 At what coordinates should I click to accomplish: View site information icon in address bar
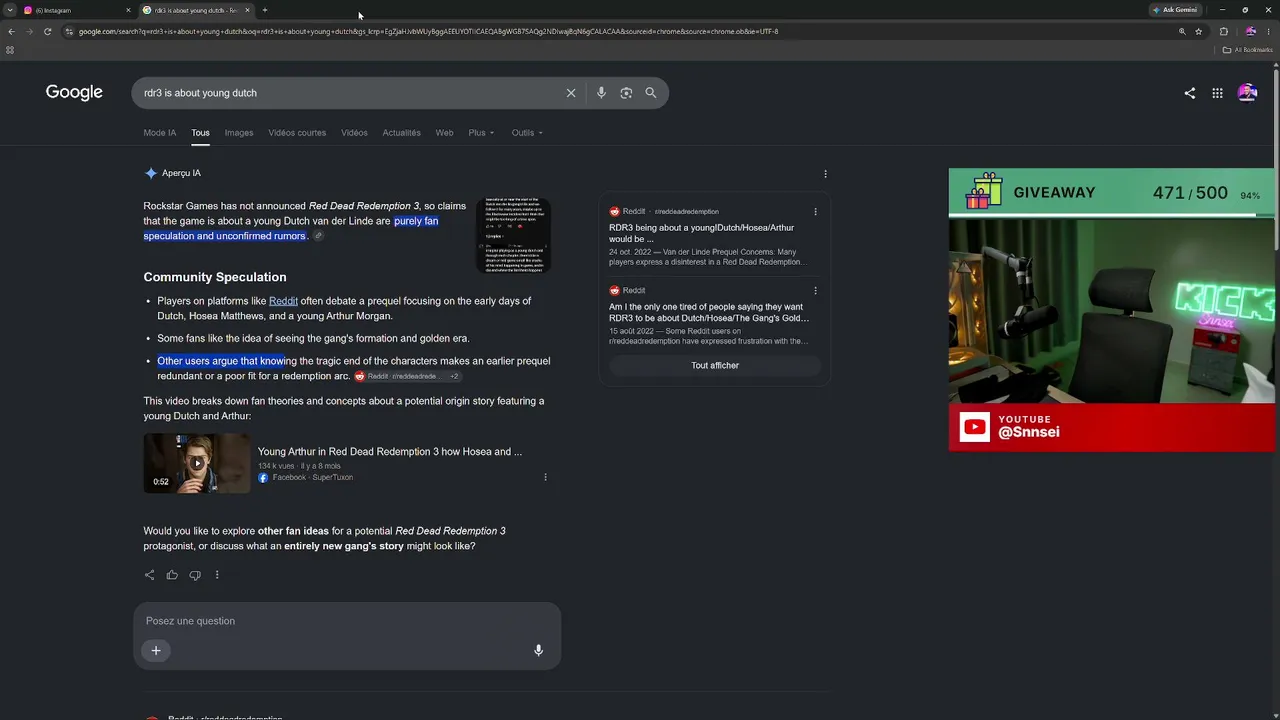pos(69,31)
